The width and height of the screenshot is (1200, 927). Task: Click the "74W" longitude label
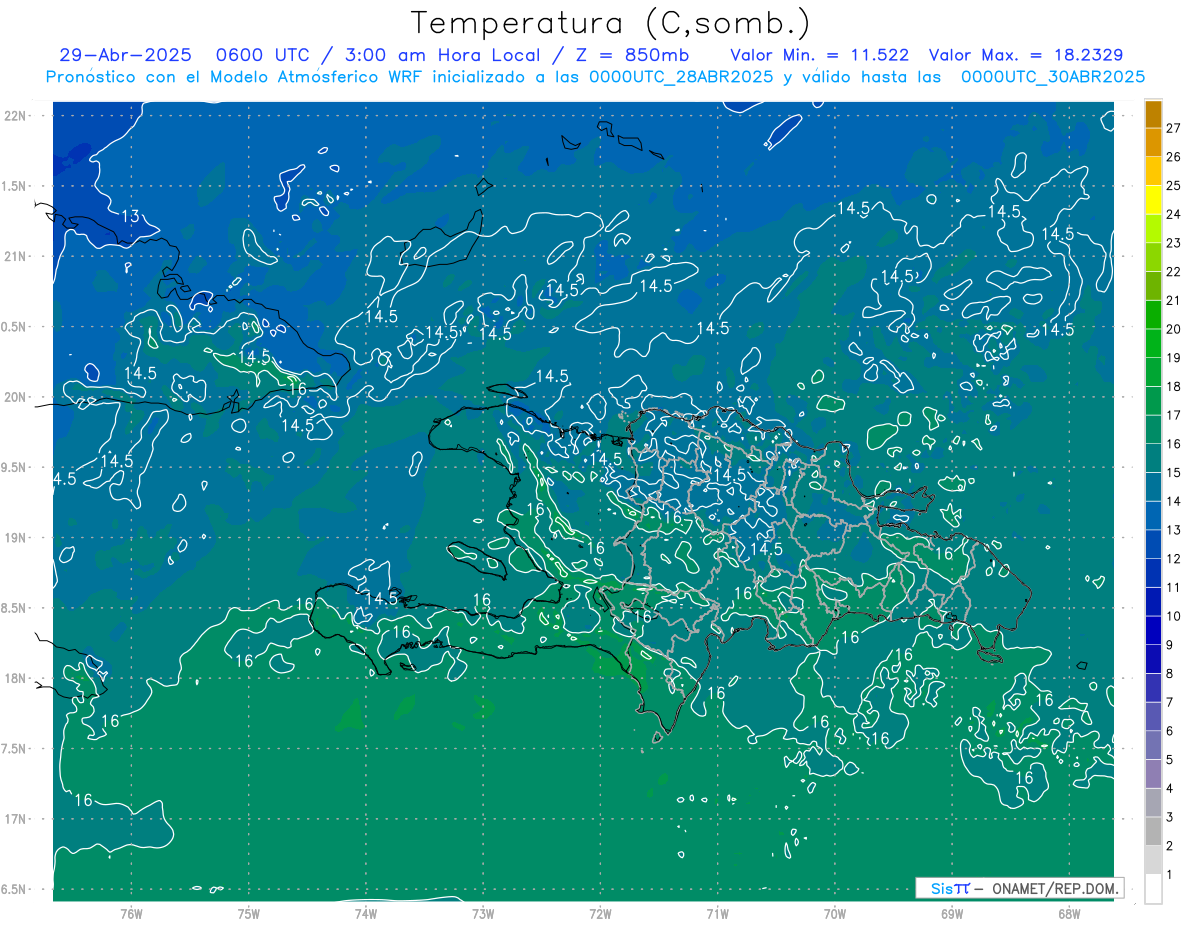365,913
